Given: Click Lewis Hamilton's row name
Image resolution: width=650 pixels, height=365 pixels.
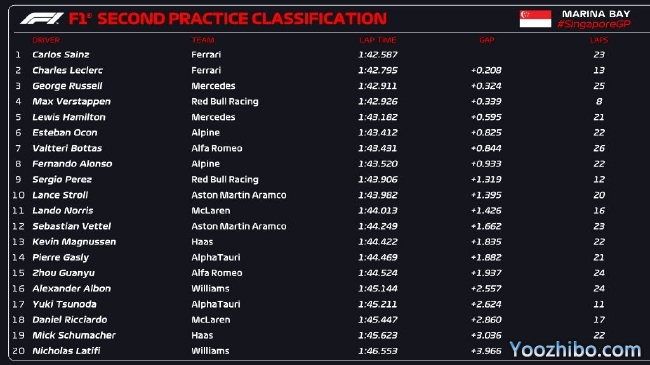Looking at the screenshot, I should click(x=69, y=117).
